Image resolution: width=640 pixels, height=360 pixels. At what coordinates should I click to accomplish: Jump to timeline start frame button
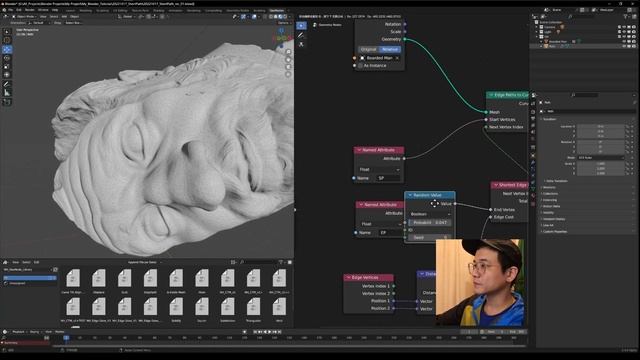pyautogui.click(x=255, y=332)
